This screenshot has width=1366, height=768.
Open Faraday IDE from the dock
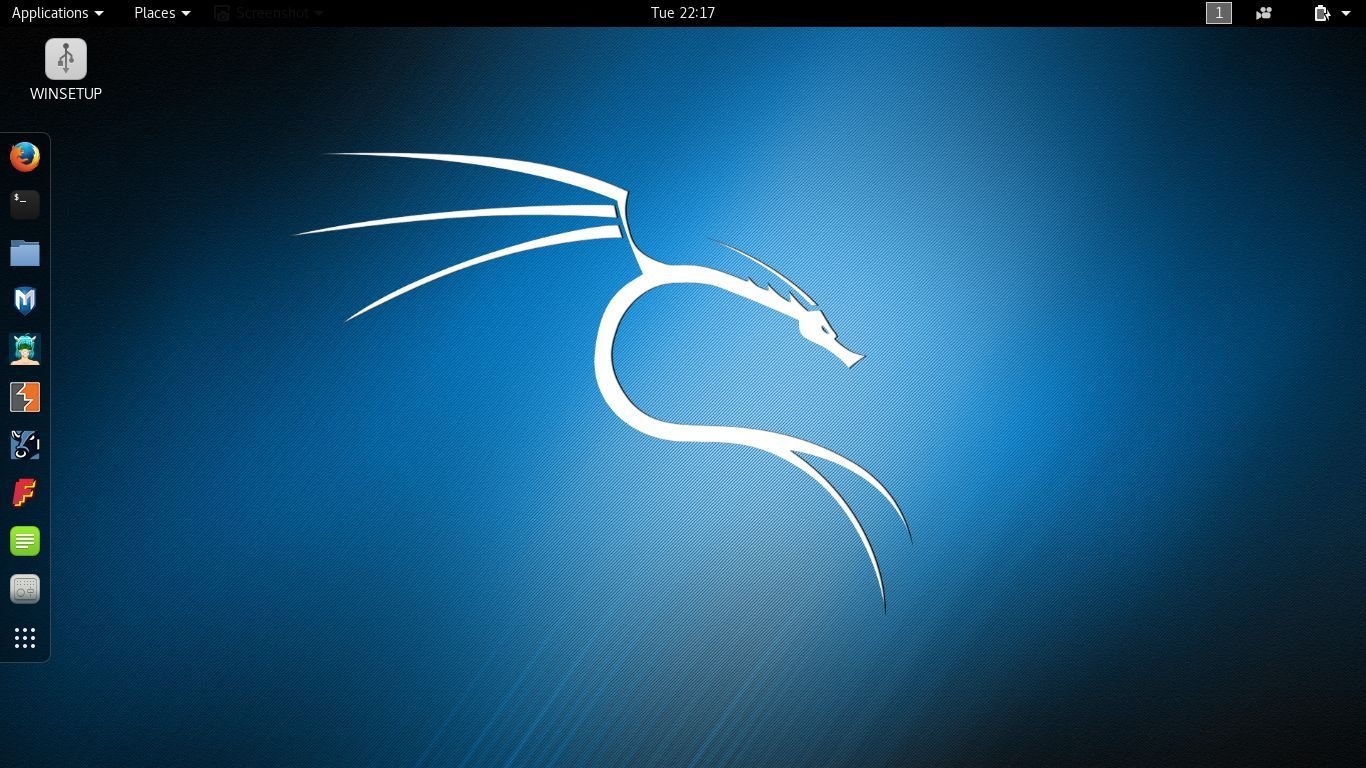24,492
